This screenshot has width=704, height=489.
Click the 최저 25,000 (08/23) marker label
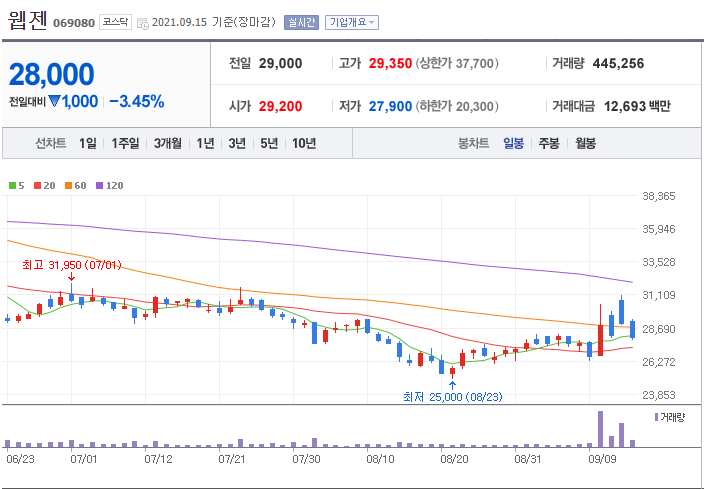click(453, 397)
